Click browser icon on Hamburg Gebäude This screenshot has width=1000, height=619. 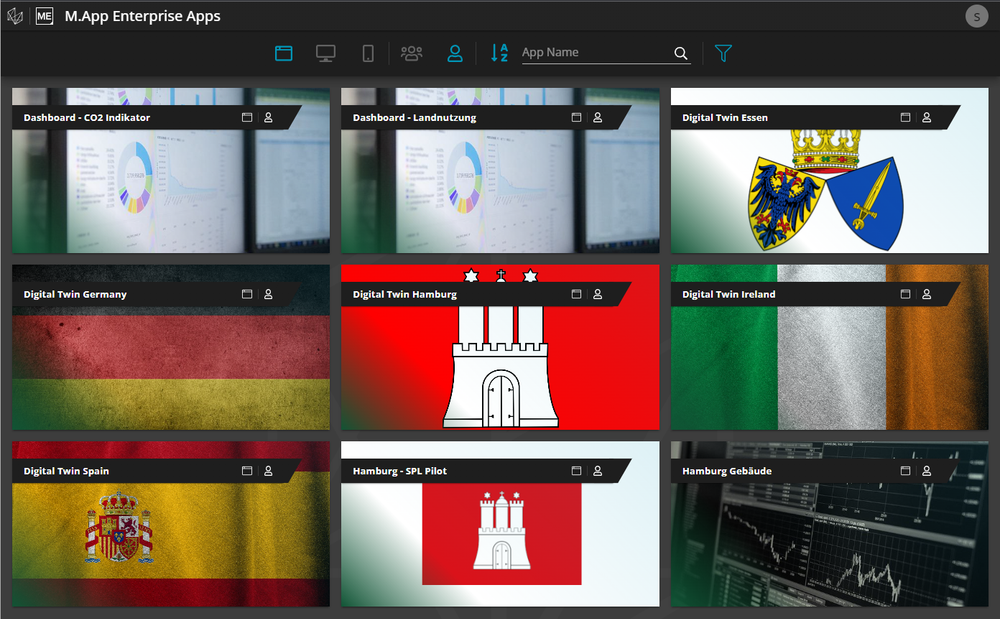coord(905,470)
